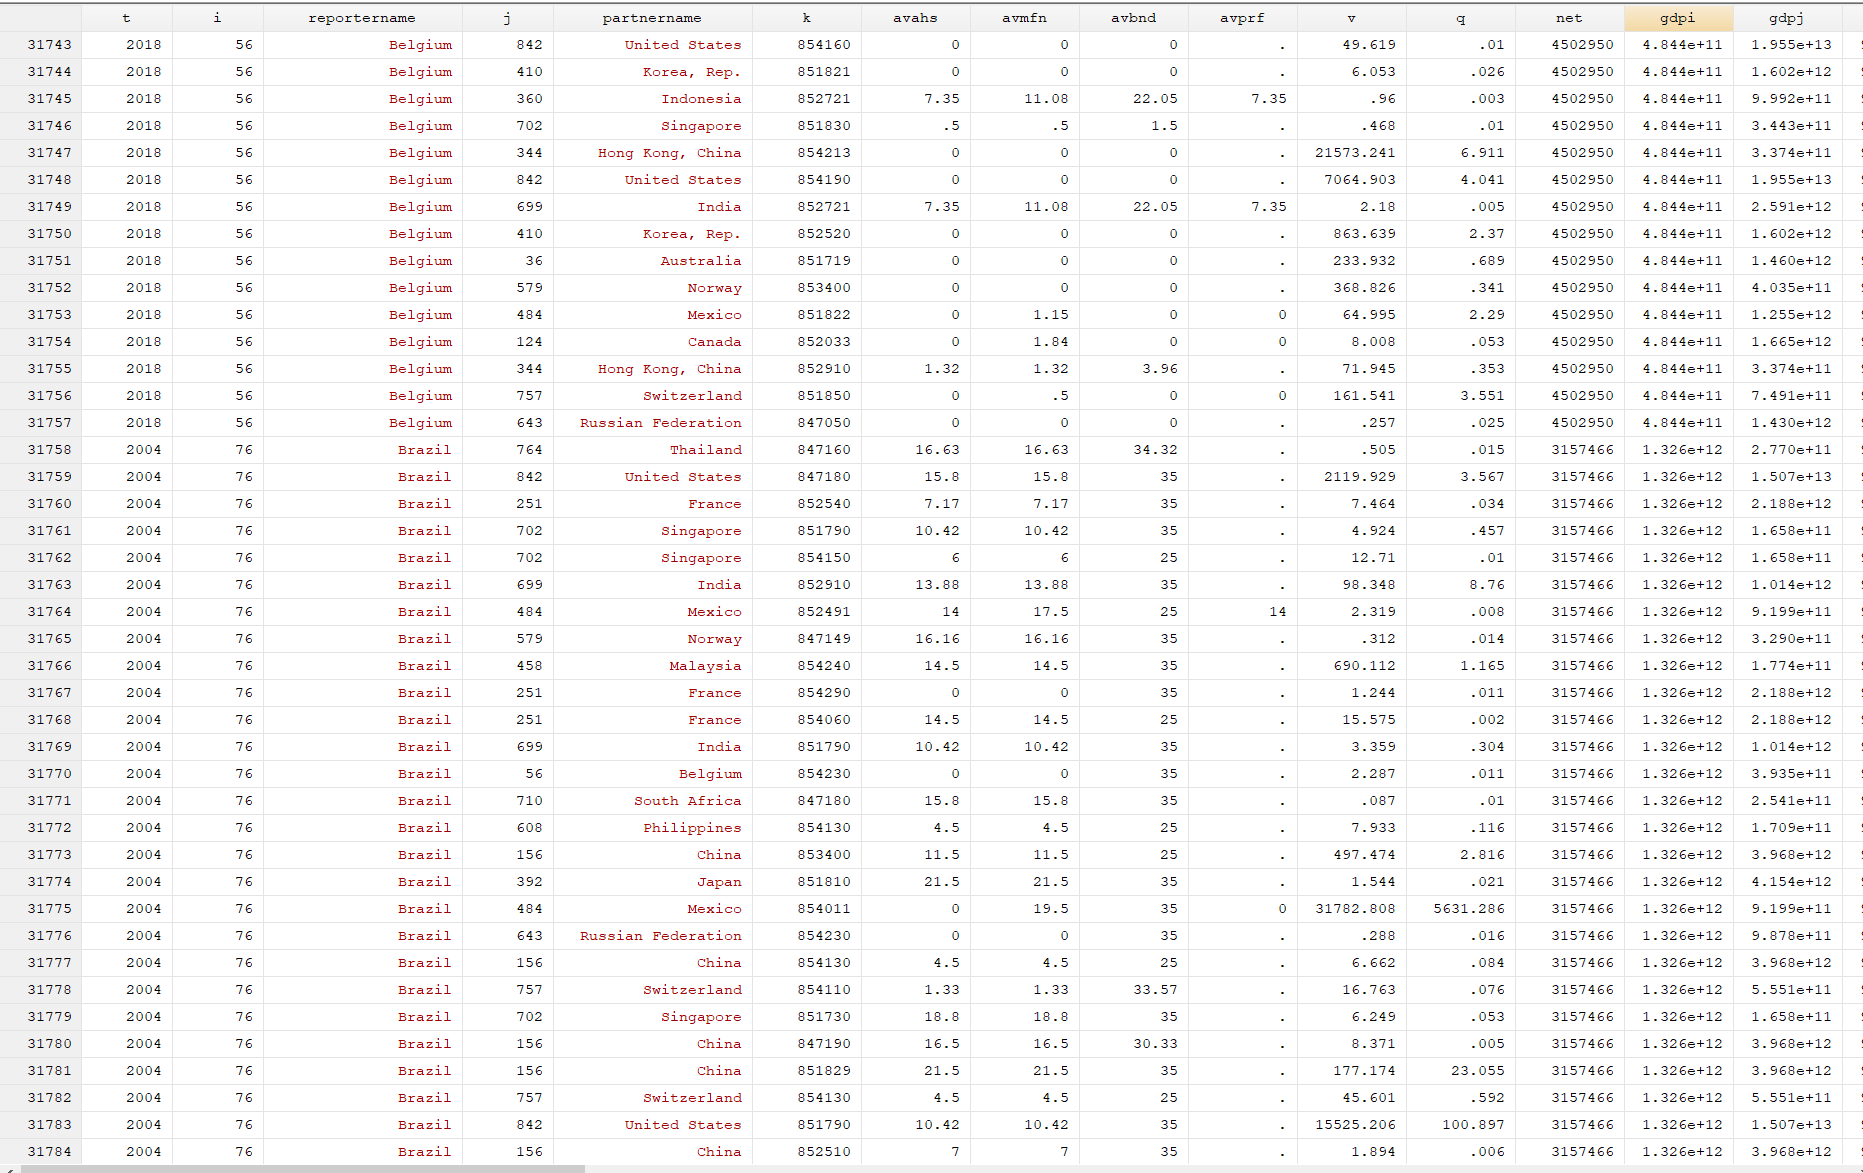The height and width of the screenshot is (1173, 1863).
Task: Click the net column header
Action: click(x=1569, y=18)
